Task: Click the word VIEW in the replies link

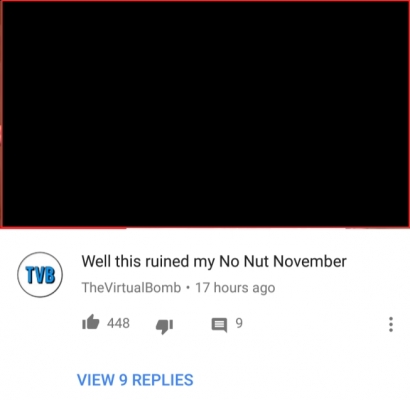Action: [96, 380]
